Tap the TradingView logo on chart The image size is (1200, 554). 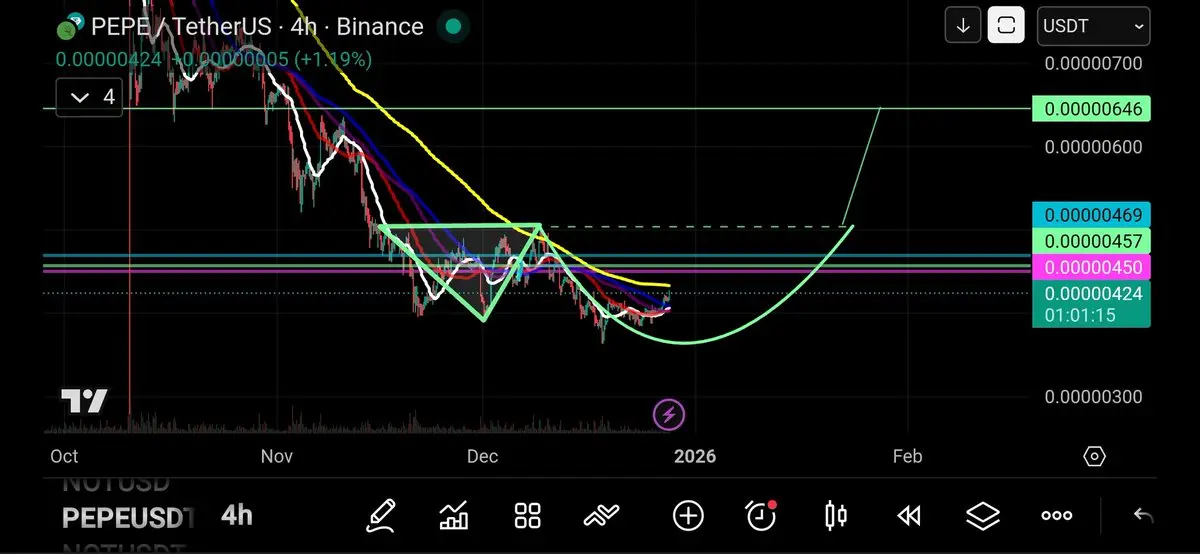coord(84,402)
